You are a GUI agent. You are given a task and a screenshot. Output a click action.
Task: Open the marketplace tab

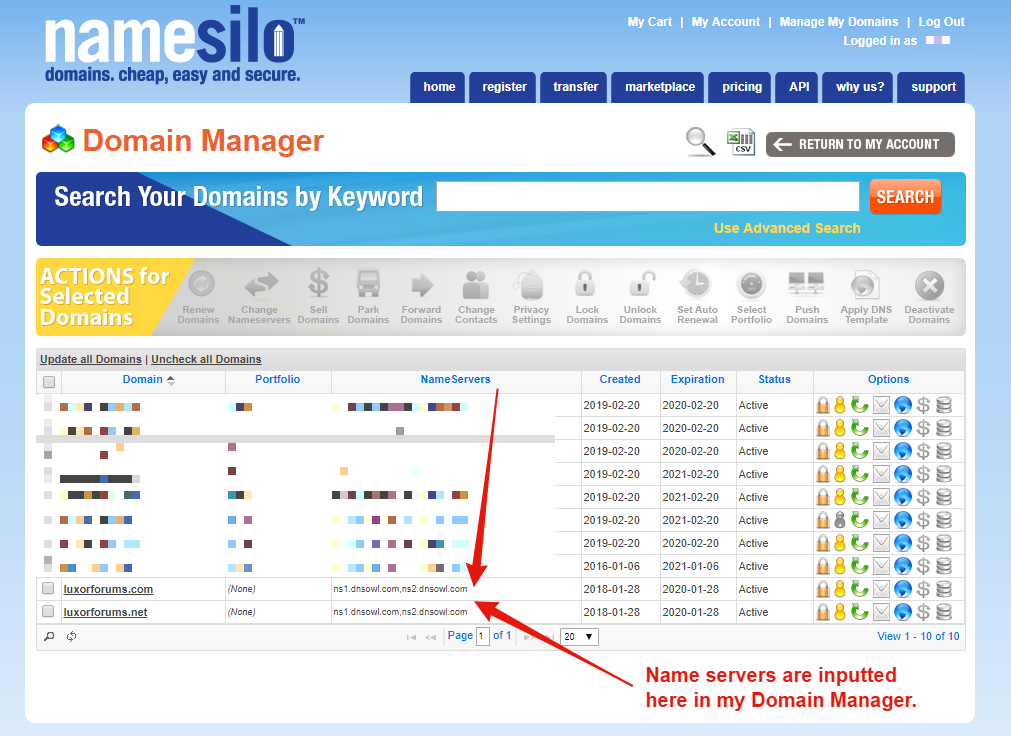pos(660,87)
